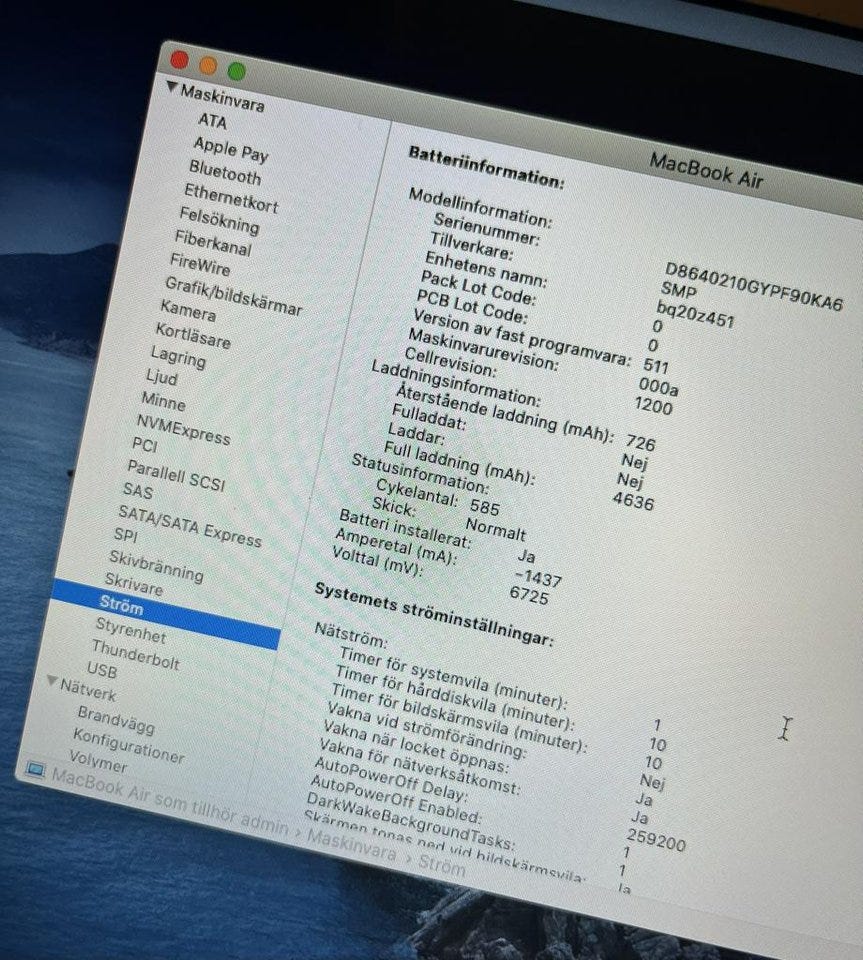The height and width of the screenshot is (960, 863).
Task: Click the manufacturer value SMP
Action: tap(678, 290)
